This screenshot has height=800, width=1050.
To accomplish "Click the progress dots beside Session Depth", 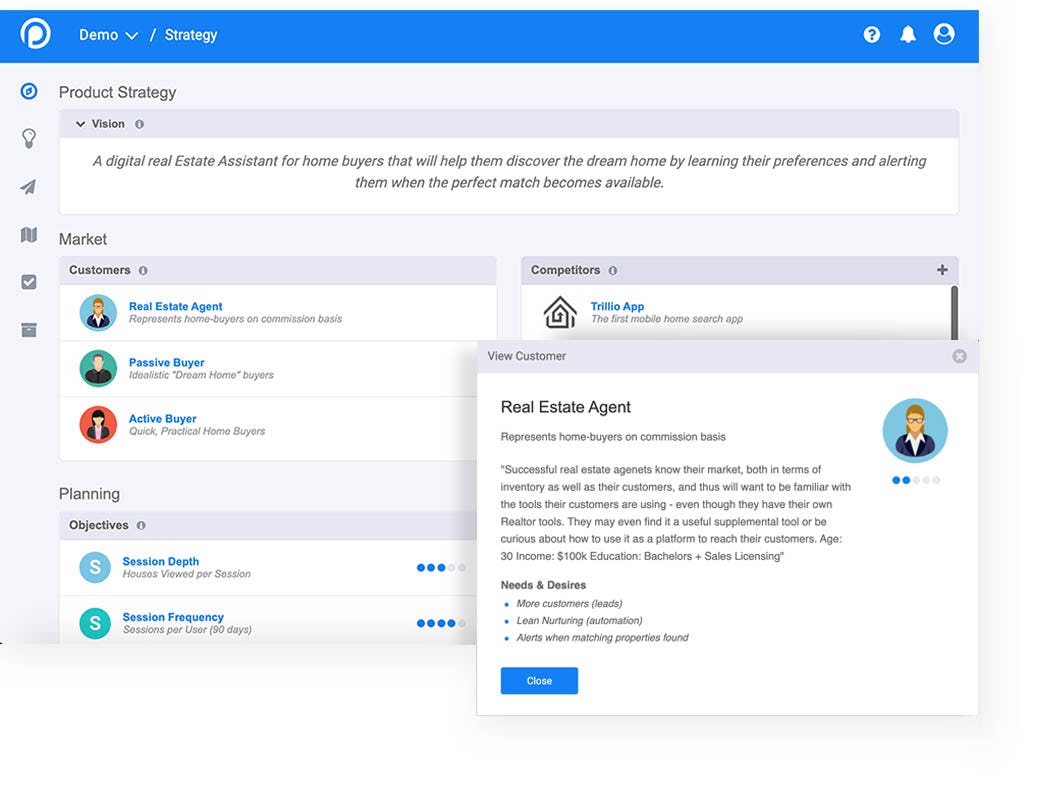I will (440, 567).
